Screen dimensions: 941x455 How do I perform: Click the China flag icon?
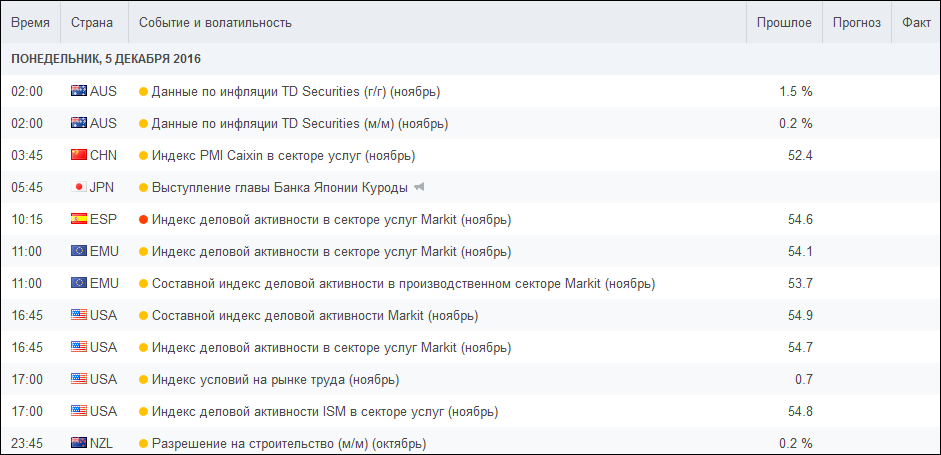78,156
